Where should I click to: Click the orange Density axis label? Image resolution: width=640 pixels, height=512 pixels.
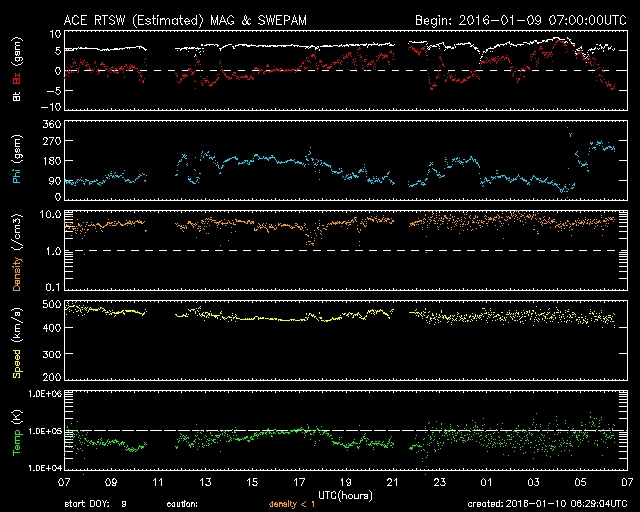[x=17, y=256]
